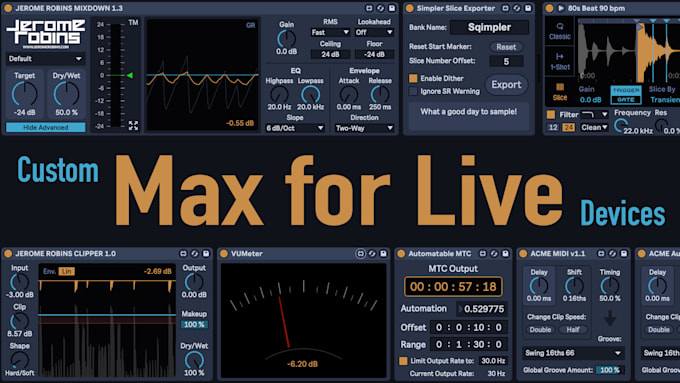Viewport: 680px width, 383px height.
Task: Adjust the Target knob at -24 dB
Action: tap(24, 94)
